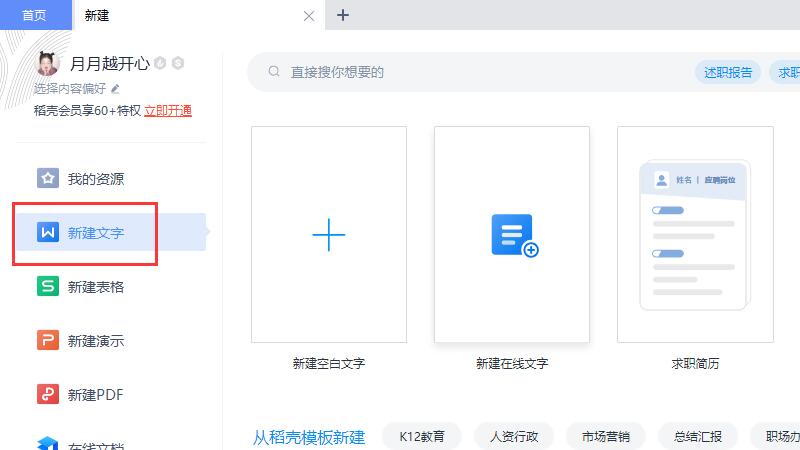Viewport: 800px width, 450px height.
Task: Click the star icon for 我的资源
Action: tap(47, 179)
